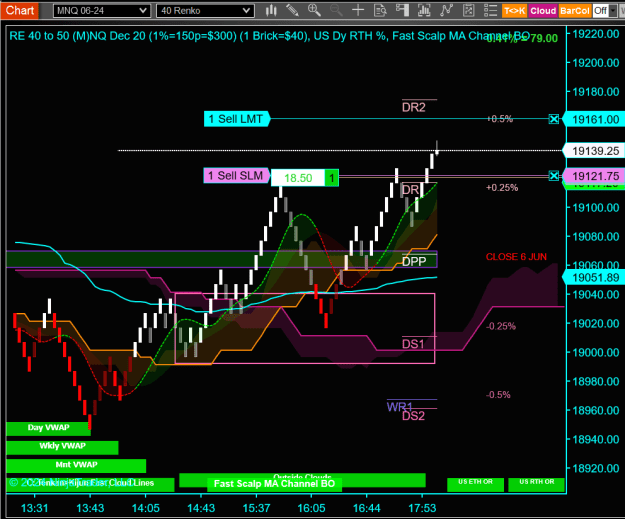Screen dimensions: 625x519
Task: Click the DR2 pivot label
Action: pos(414,107)
